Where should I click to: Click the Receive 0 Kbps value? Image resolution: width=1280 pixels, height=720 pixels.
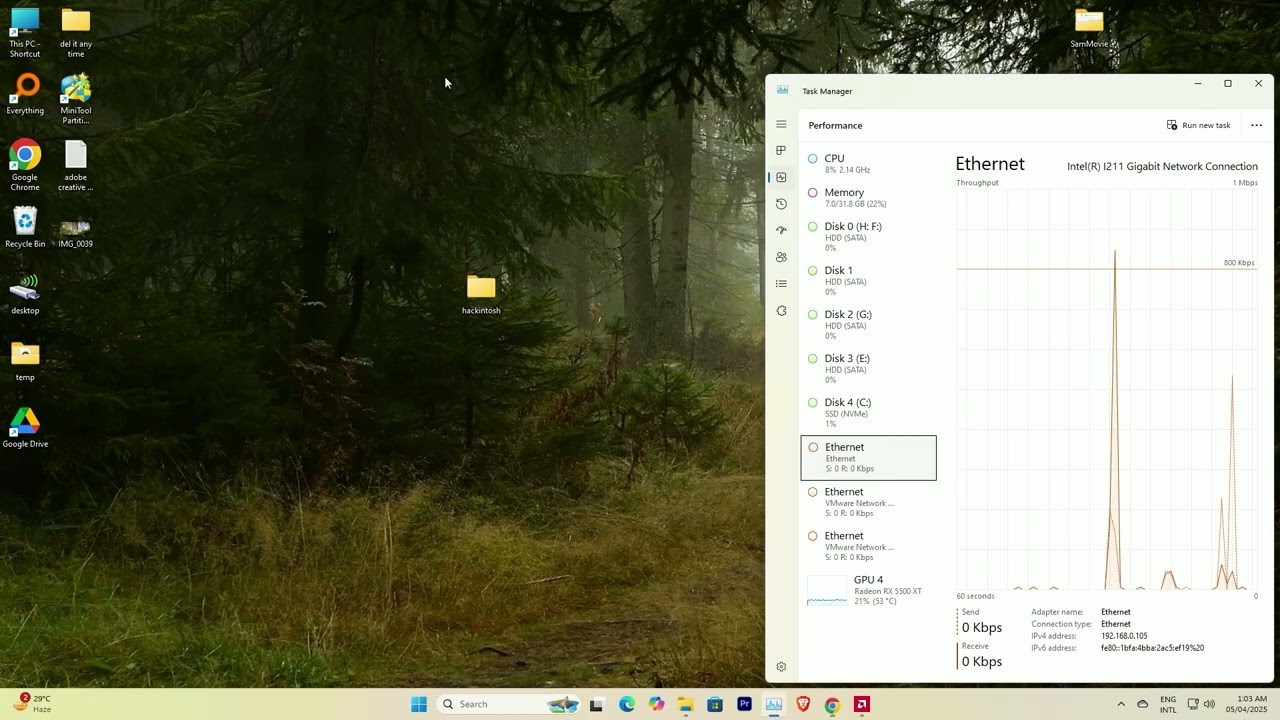pyautogui.click(x=981, y=662)
